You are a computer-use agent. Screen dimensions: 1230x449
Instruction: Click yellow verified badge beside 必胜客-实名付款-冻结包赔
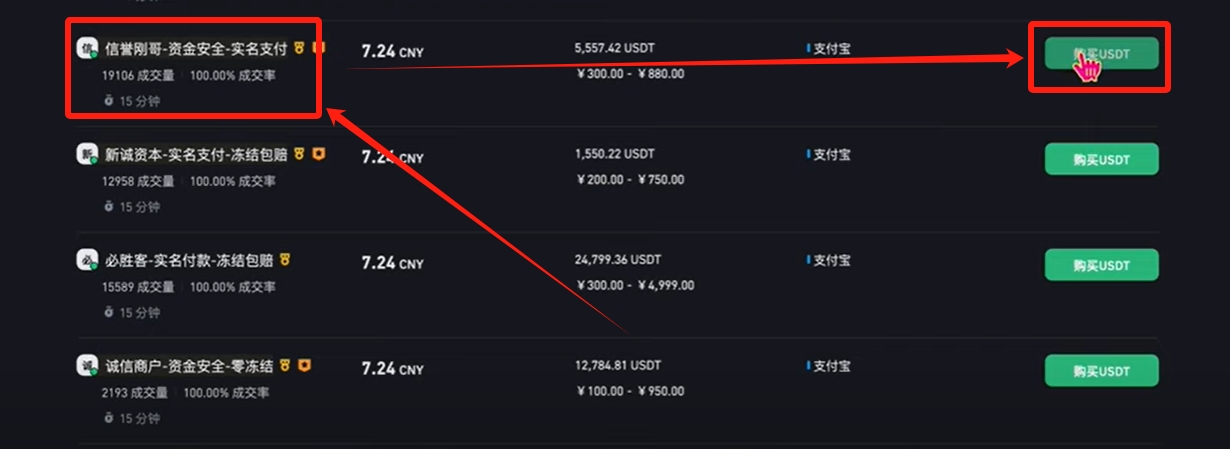coord(285,260)
